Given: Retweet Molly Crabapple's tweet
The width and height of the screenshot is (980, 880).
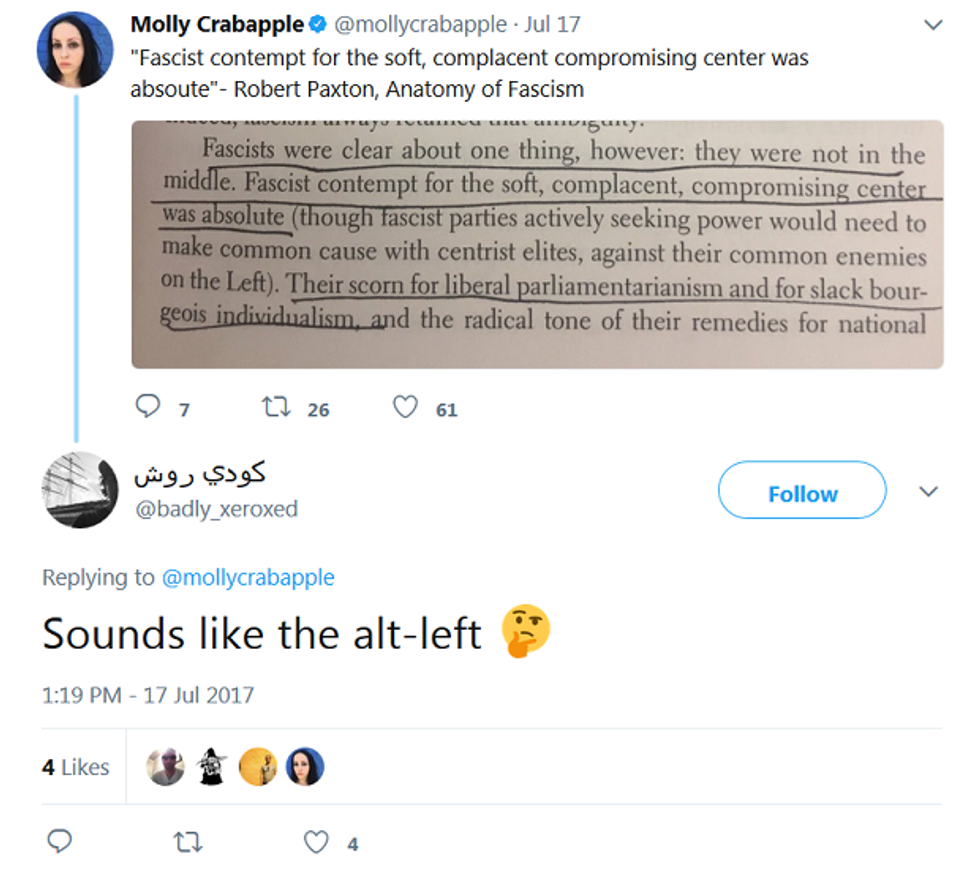Looking at the screenshot, I should pyautogui.click(x=273, y=407).
